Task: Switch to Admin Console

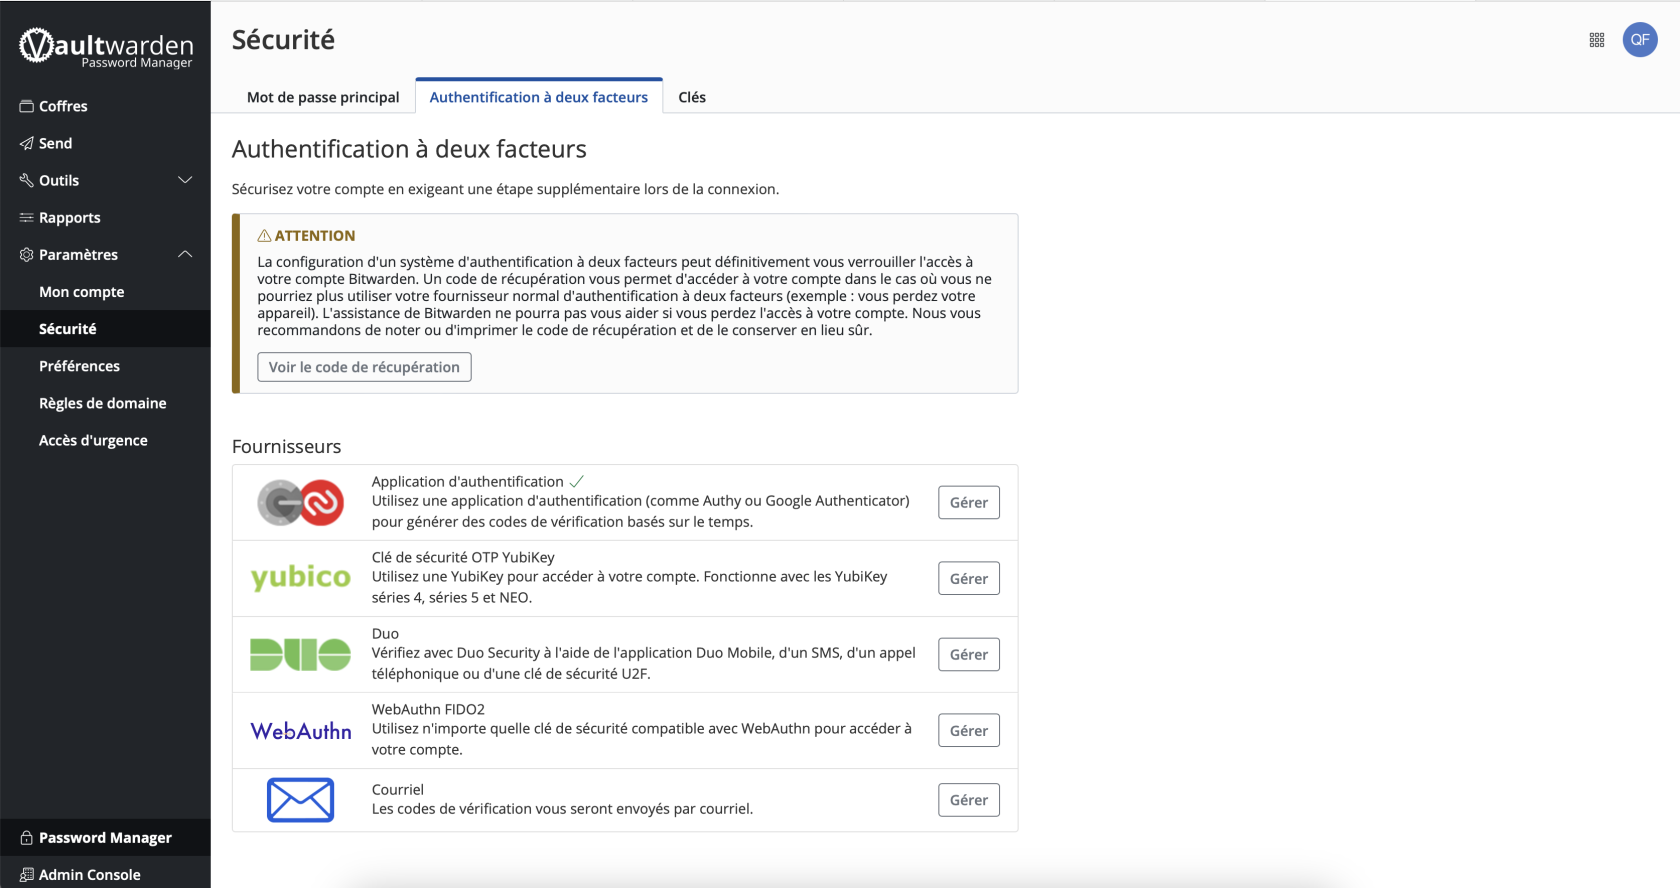Action: (89, 874)
